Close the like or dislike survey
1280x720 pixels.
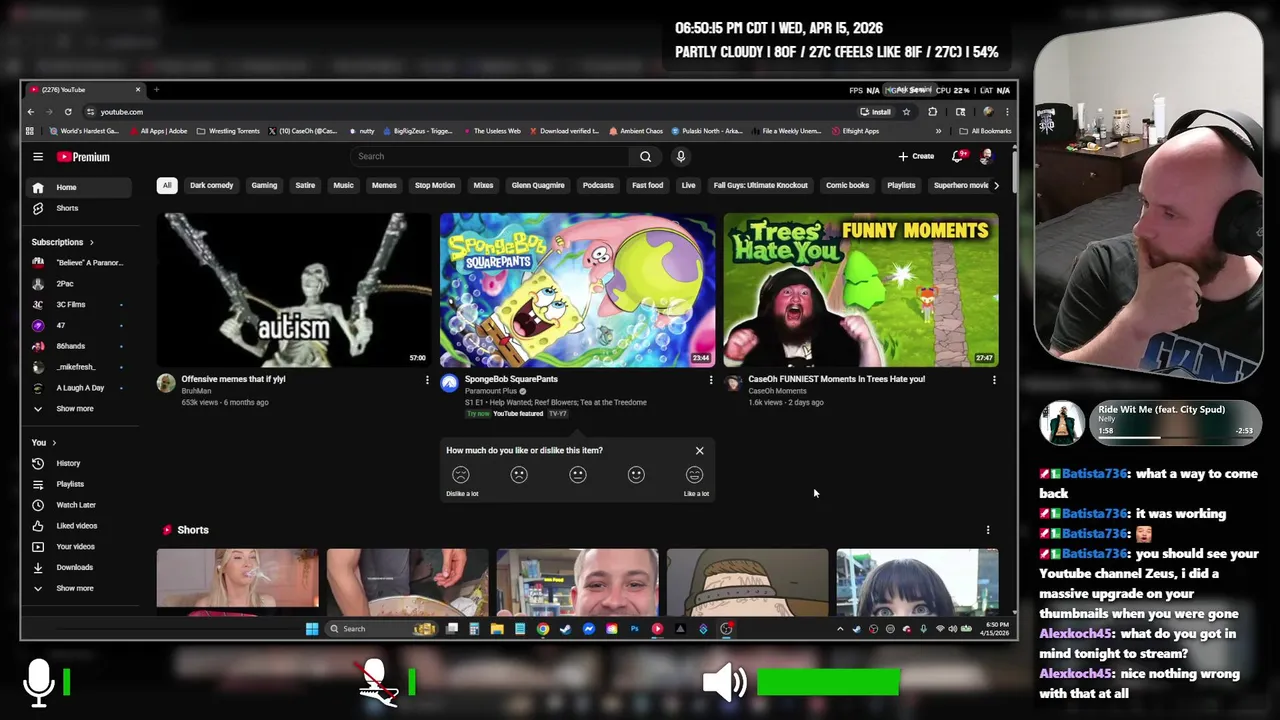coord(700,450)
